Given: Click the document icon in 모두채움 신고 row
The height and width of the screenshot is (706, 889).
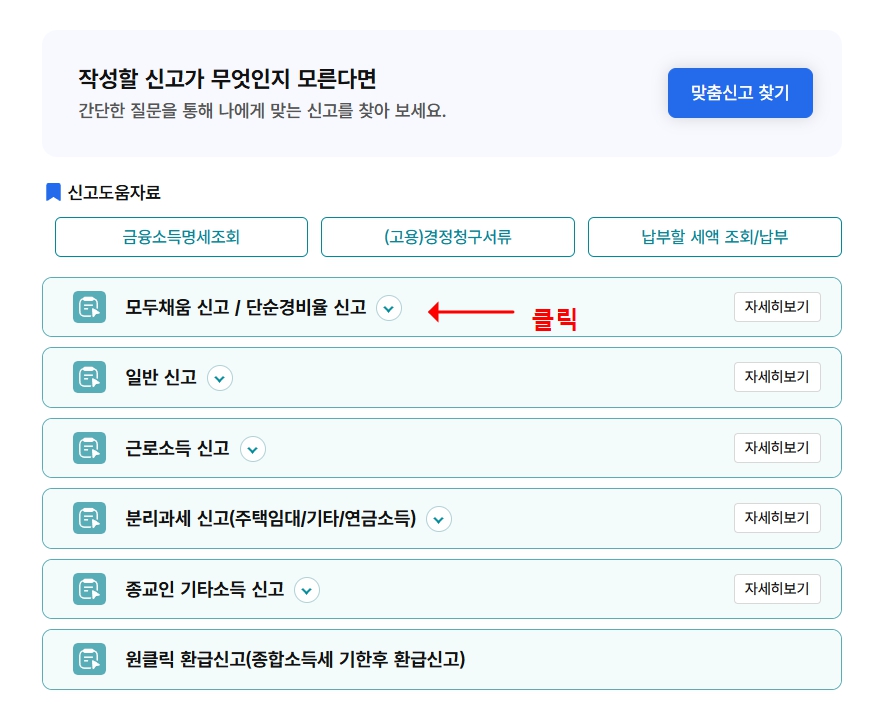Looking at the screenshot, I should tap(90, 307).
